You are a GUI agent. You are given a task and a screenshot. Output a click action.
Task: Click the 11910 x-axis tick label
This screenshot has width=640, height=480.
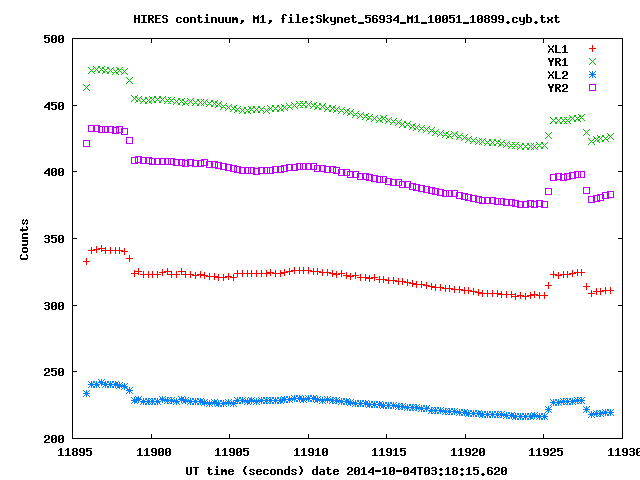tap(311, 452)
